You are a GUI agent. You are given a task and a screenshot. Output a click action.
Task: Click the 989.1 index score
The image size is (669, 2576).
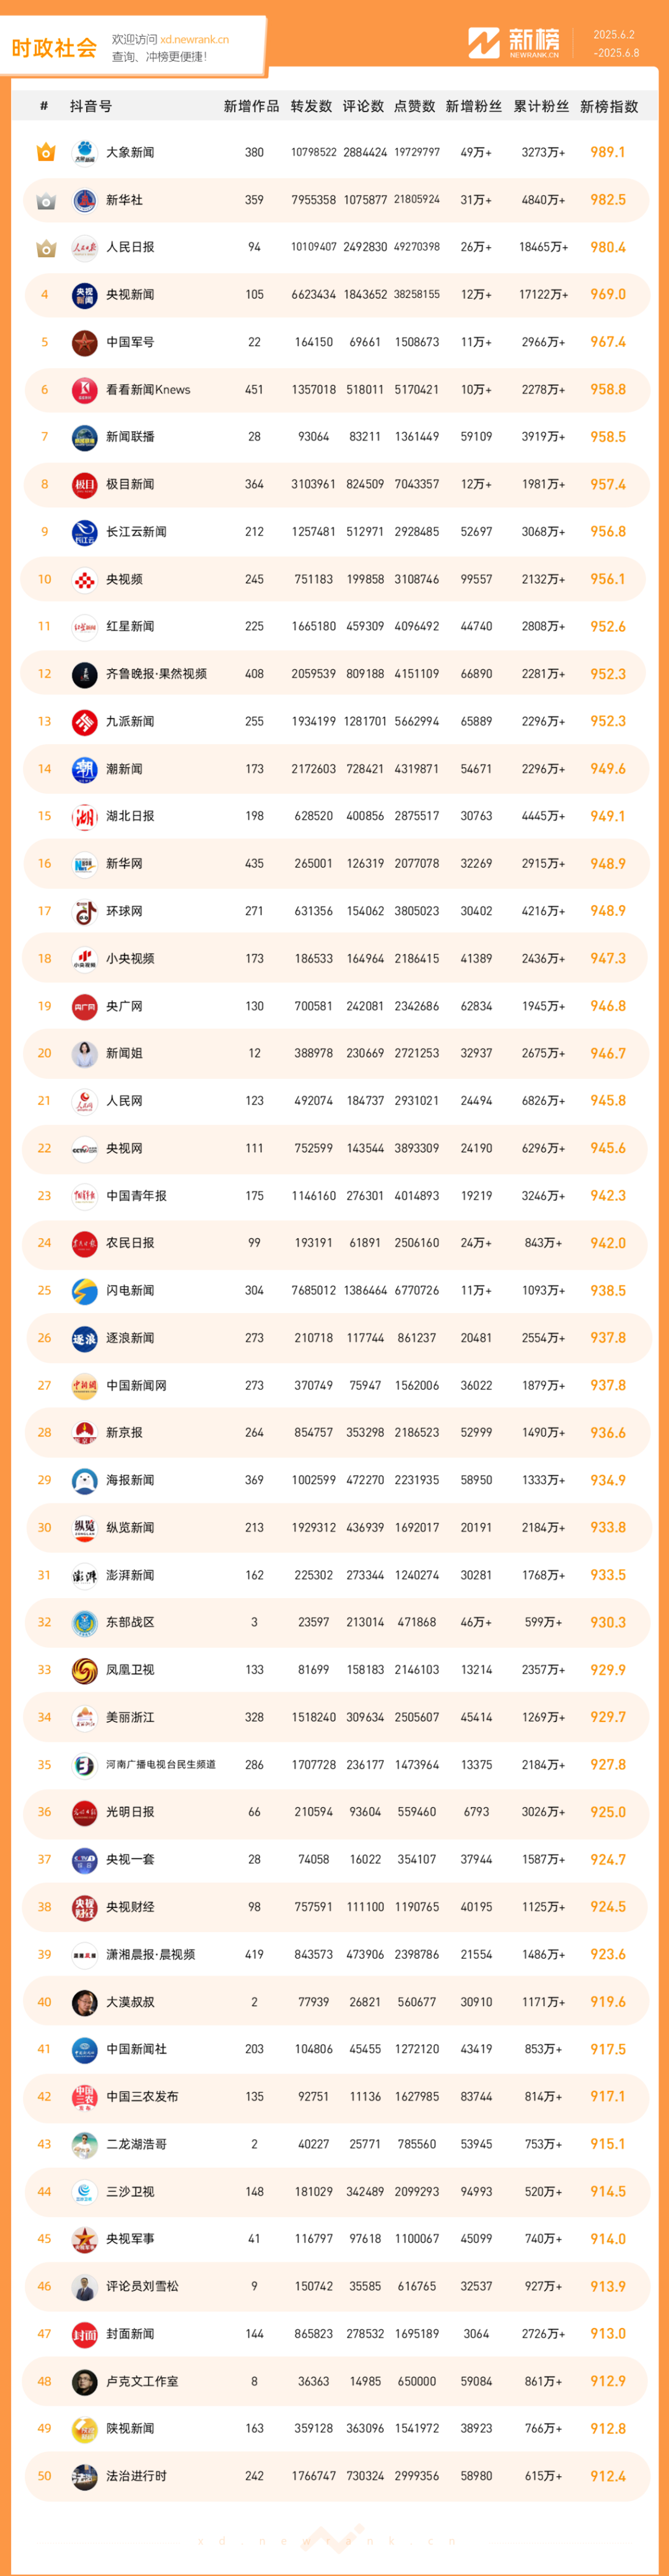(x=608, y=153)
